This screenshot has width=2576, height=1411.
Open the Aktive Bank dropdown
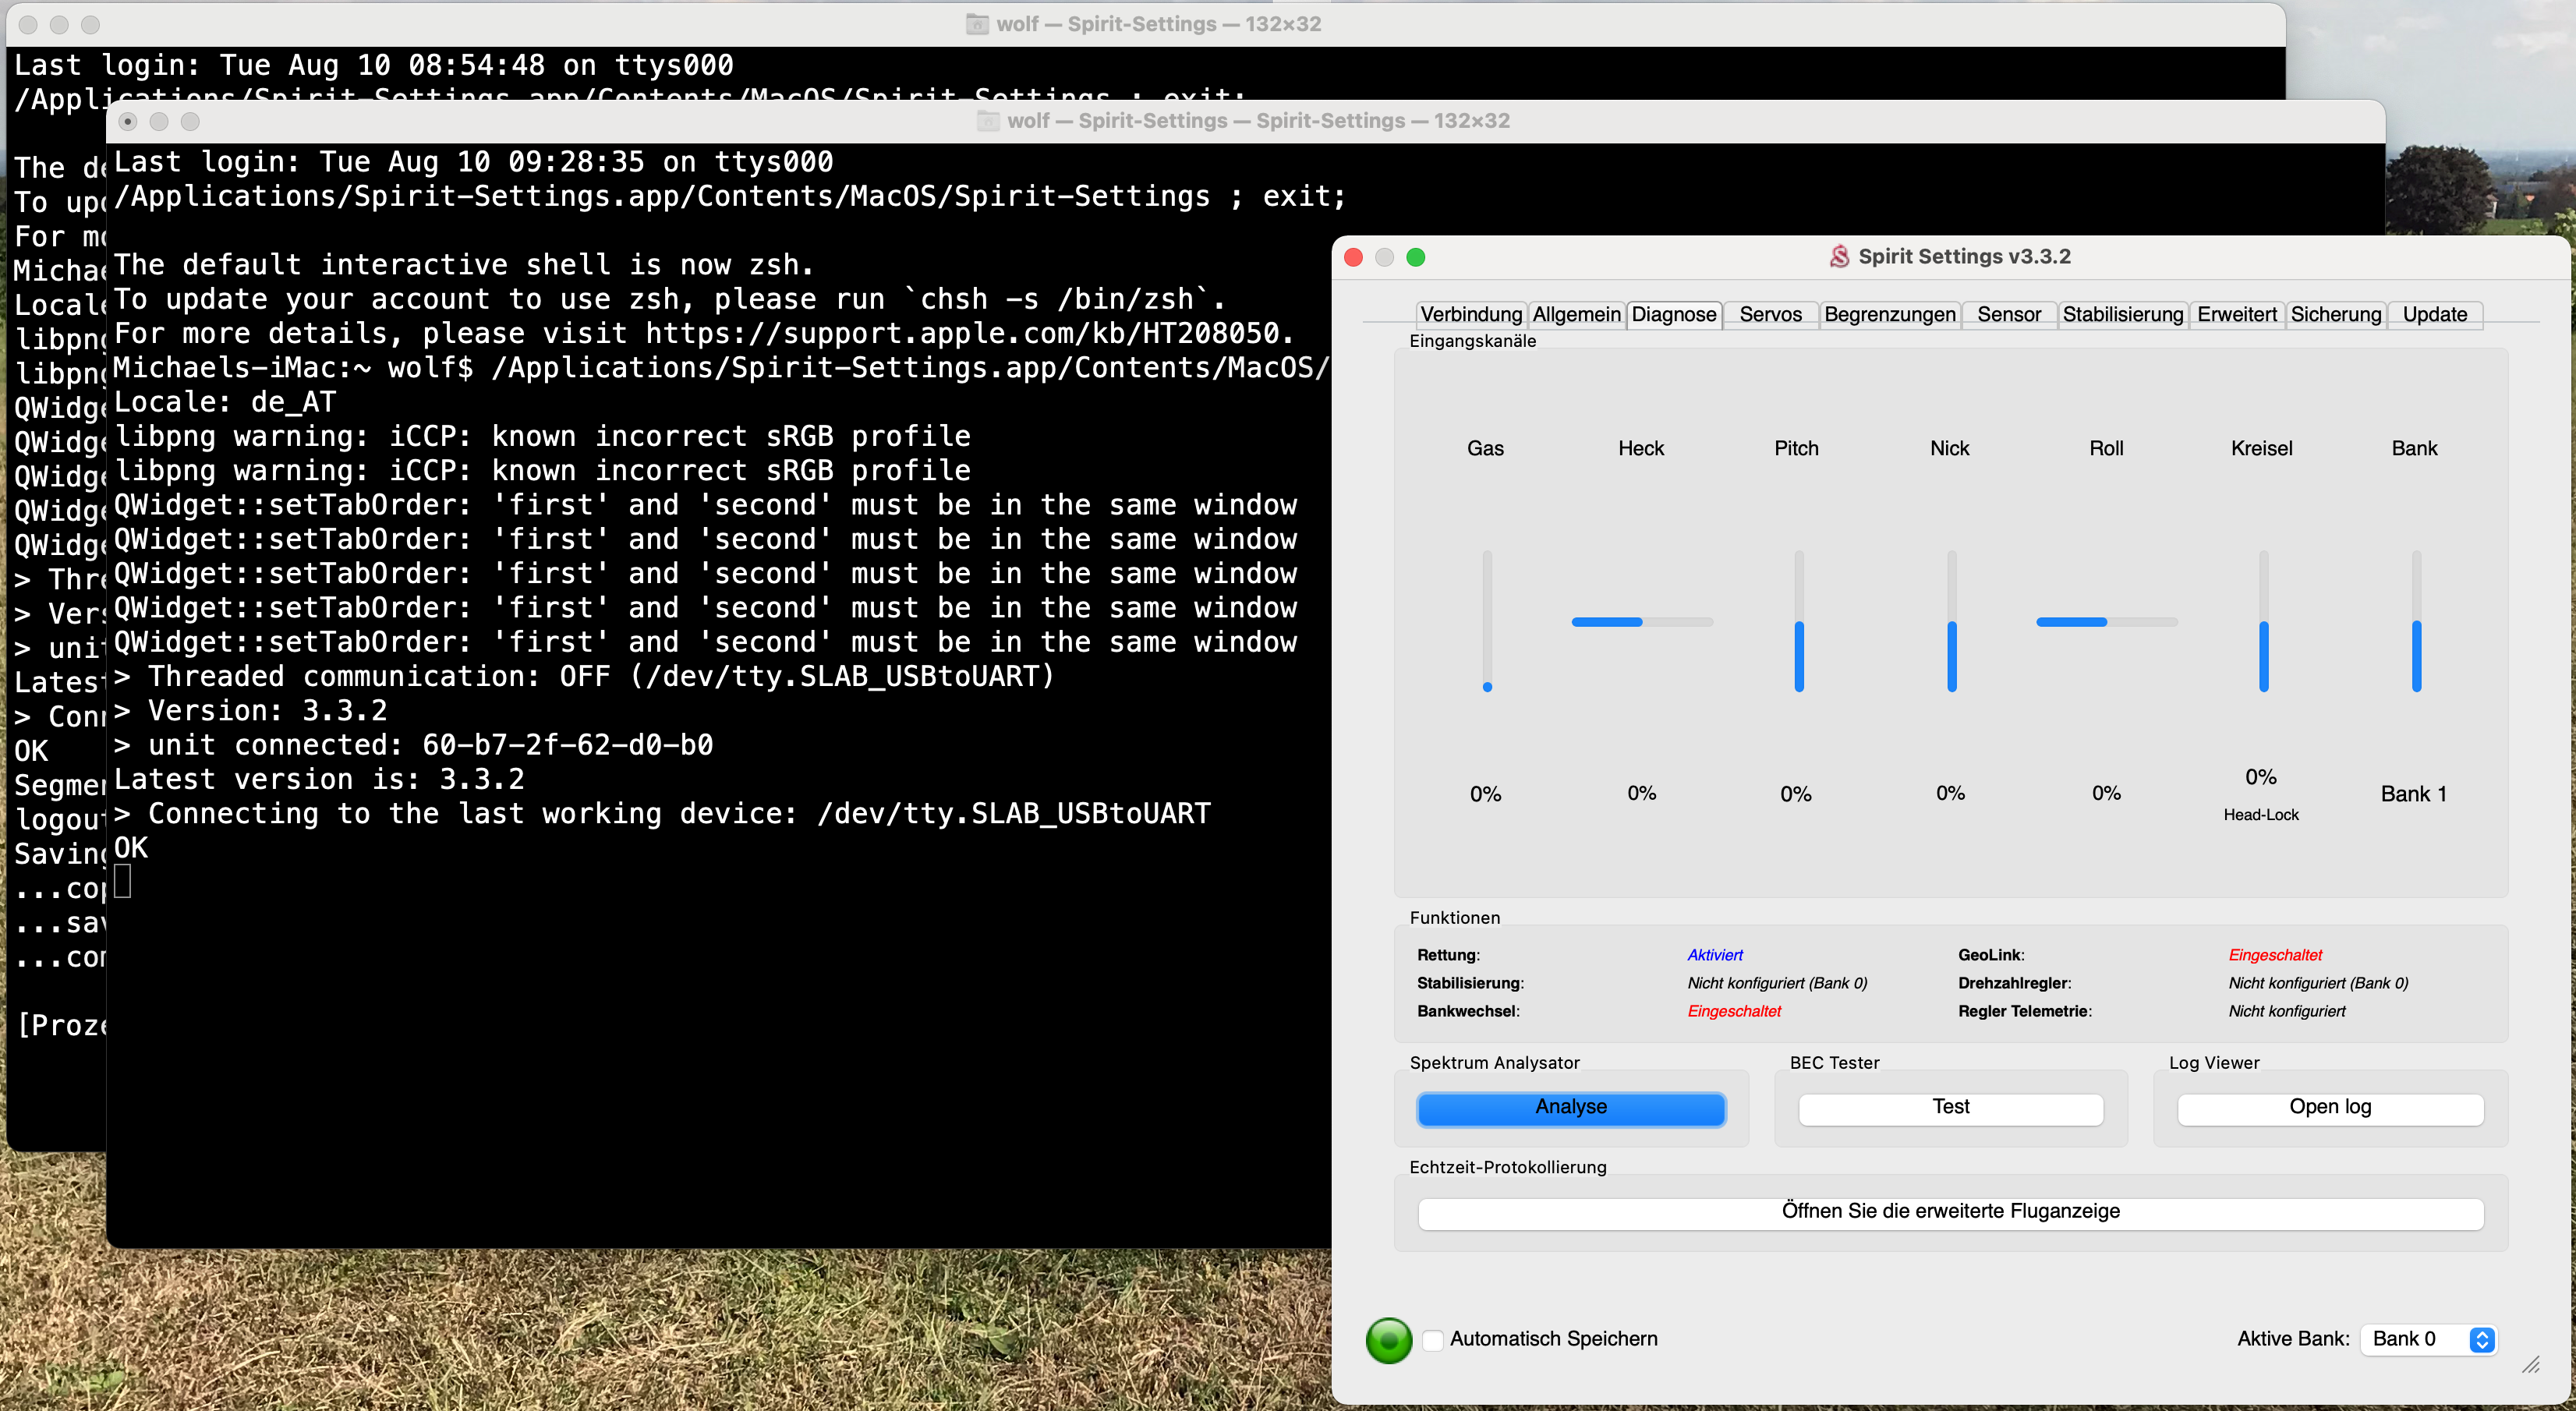click(x=2428, y=1339)
